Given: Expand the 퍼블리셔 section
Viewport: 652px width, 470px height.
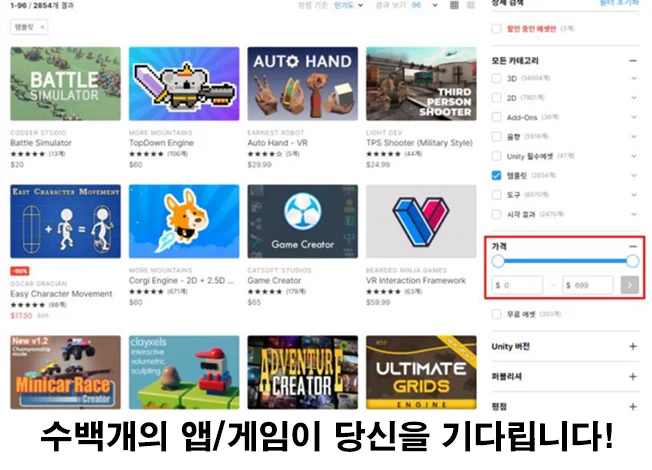Looking at the screenshot, I should (x=633, y=376).
